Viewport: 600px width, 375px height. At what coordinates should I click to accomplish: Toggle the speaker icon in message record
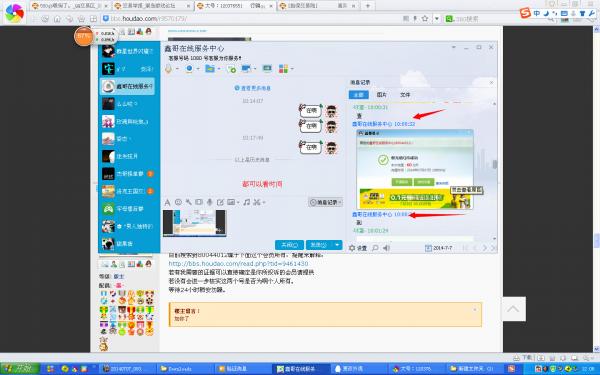(x=386, y=248)
